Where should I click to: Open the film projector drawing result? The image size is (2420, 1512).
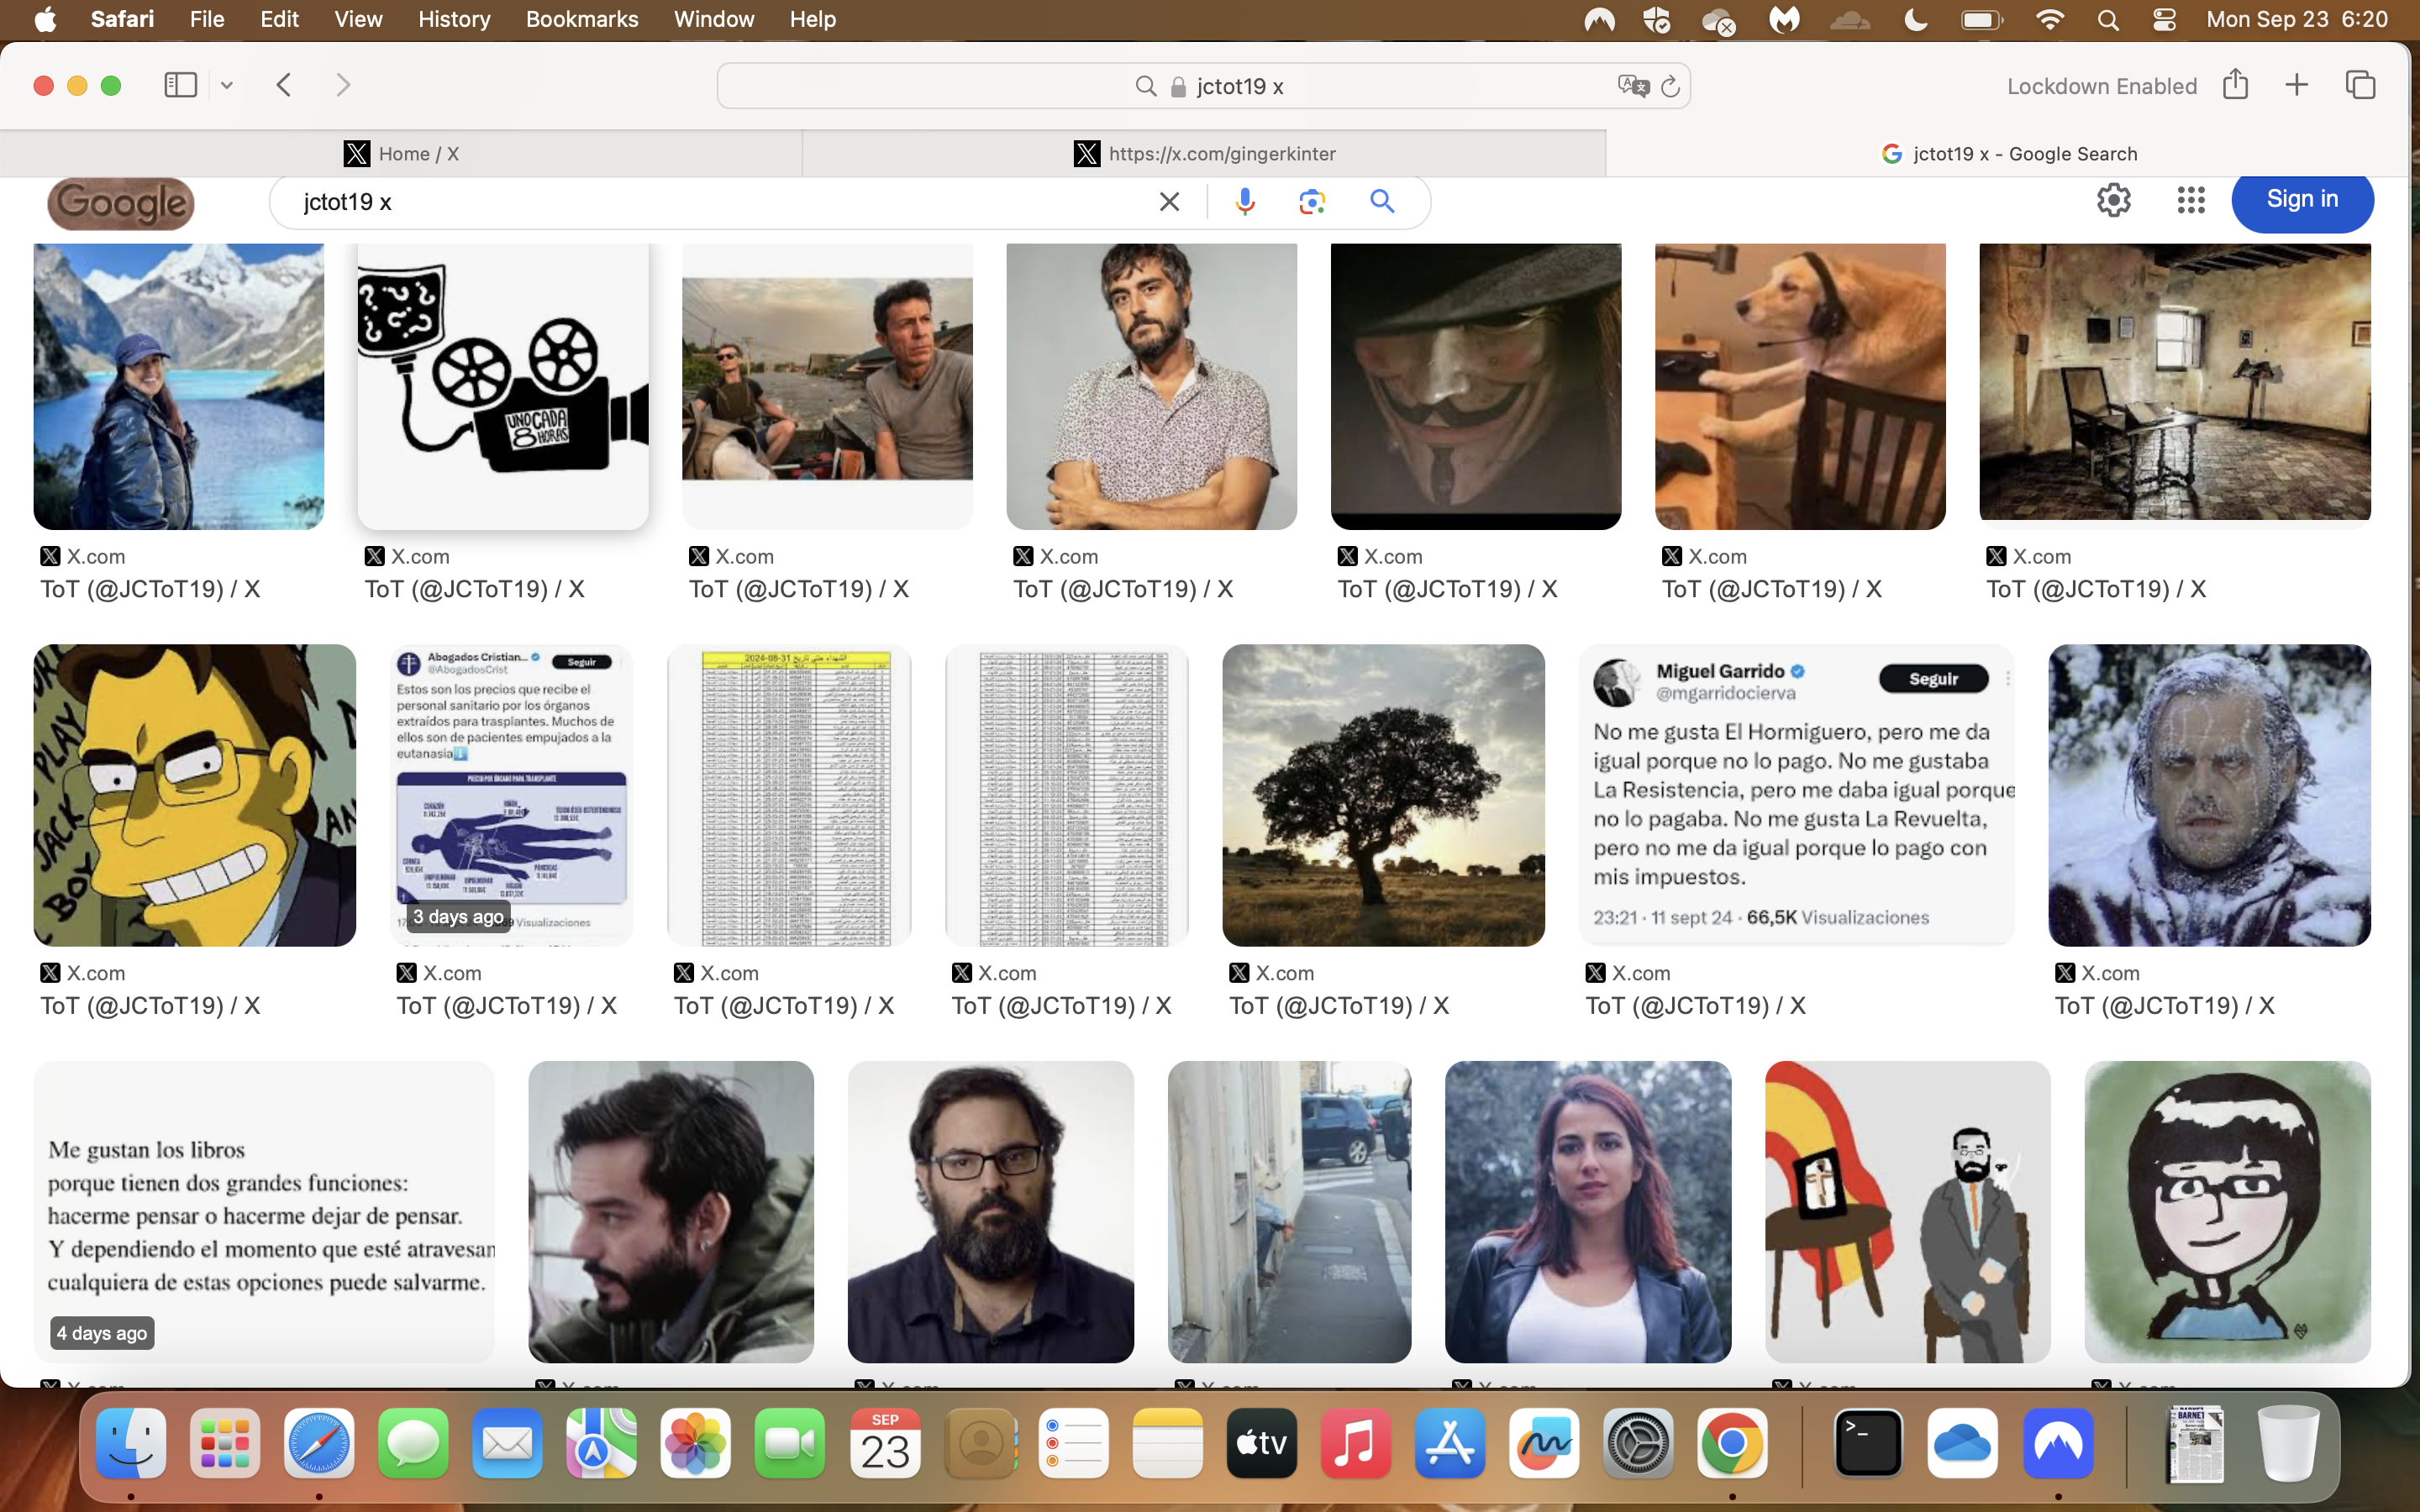[x=503, y=386]
